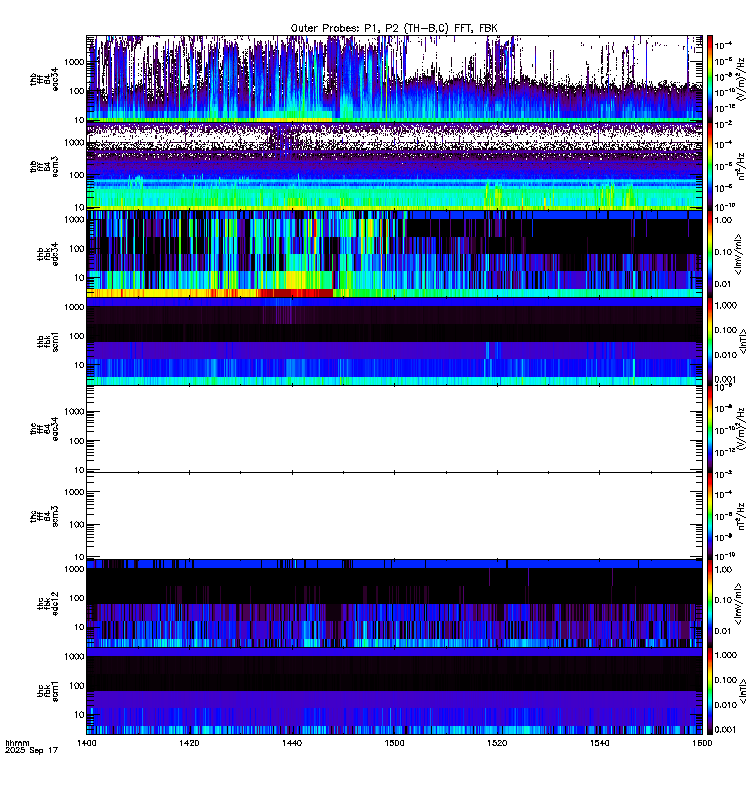
Task: Click the empty thc fff eac34 plot area
Action: tap(394, 429)
